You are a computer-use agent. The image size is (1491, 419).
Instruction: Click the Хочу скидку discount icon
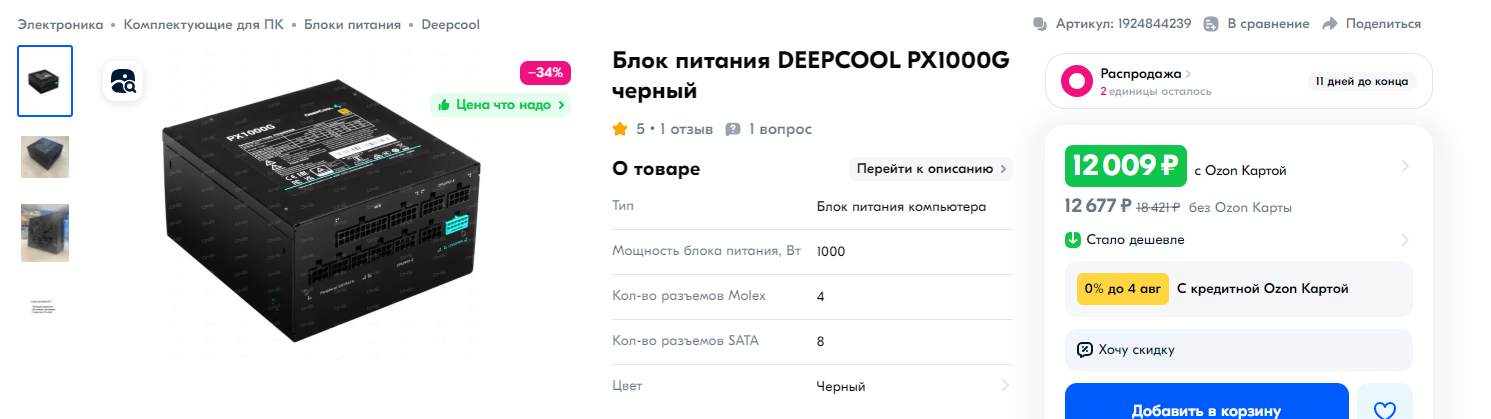(1085, 350)
